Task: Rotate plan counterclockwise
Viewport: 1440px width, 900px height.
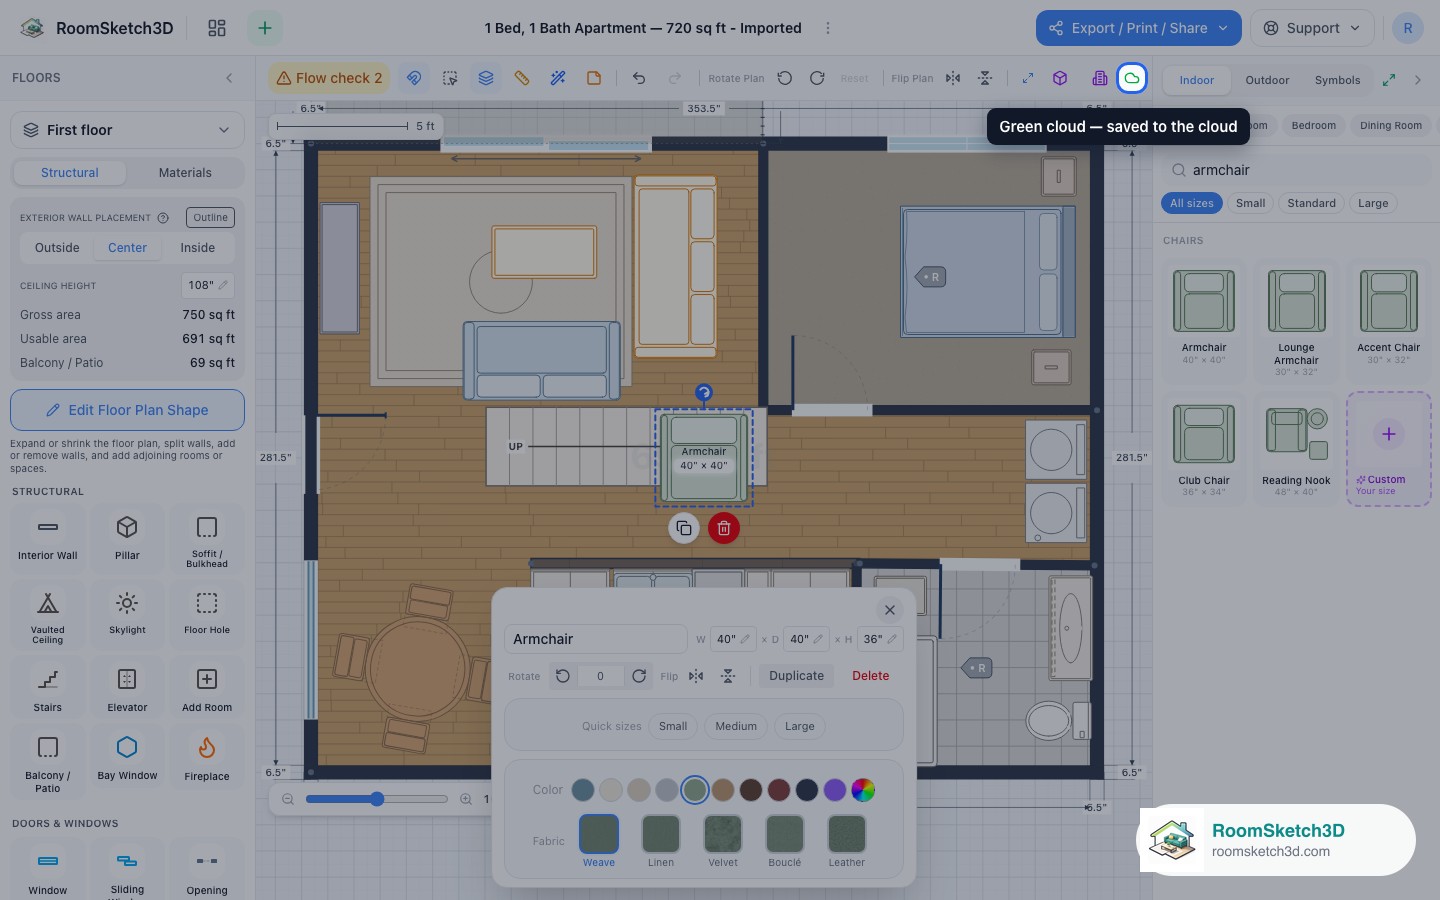Action: (785, 78)
